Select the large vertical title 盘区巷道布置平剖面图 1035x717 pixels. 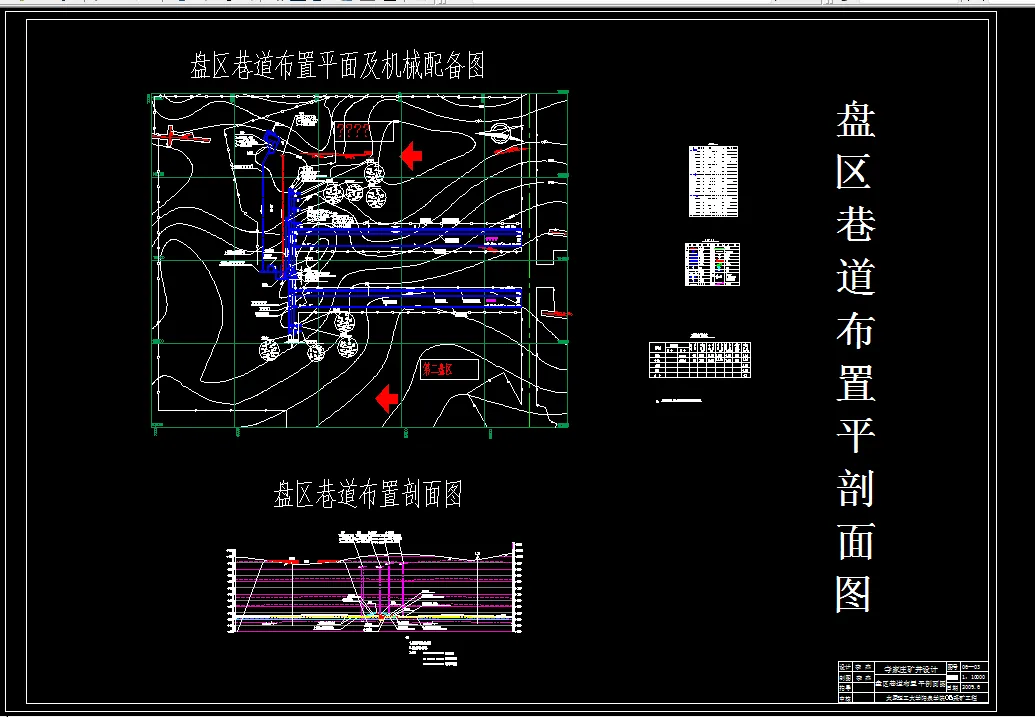[855, 357]
